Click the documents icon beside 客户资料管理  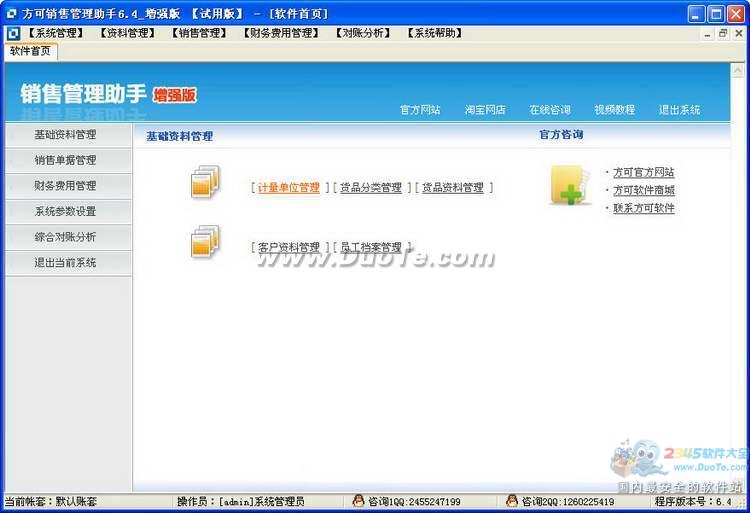click(x=205, y=241)
